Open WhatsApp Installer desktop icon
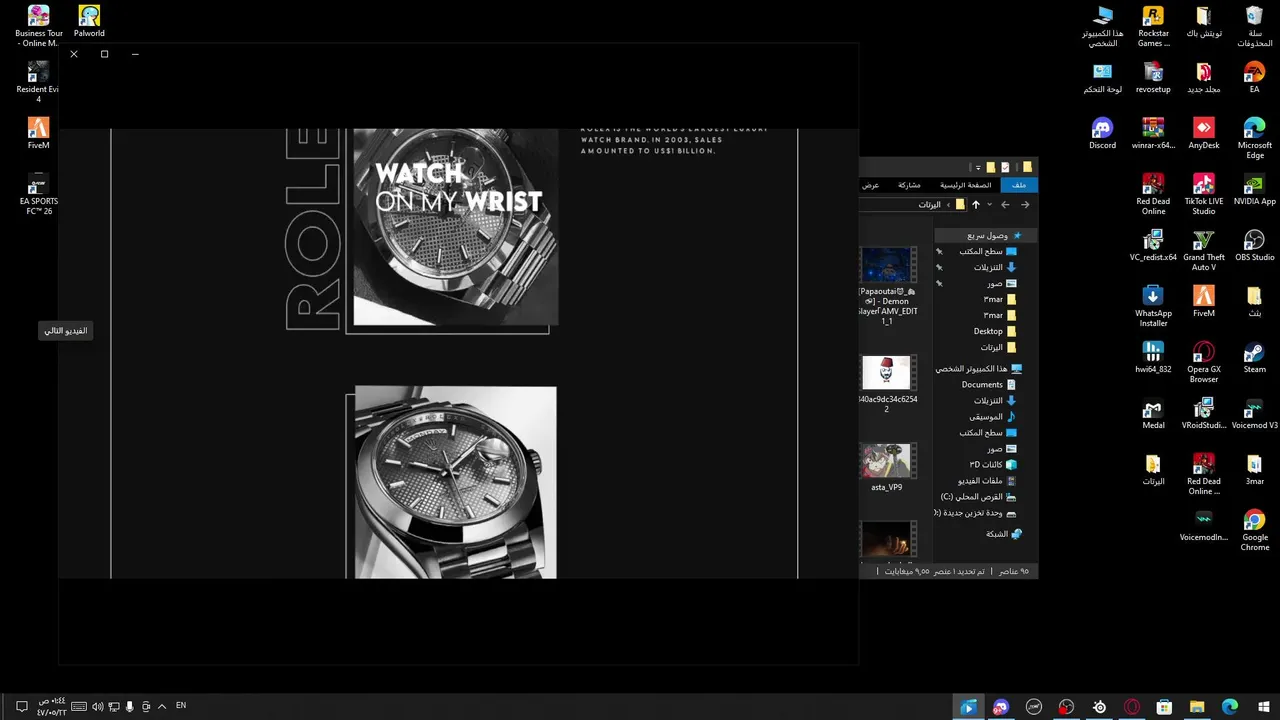The width and height of the screenshot is (1280, 720). point(1153,305)
